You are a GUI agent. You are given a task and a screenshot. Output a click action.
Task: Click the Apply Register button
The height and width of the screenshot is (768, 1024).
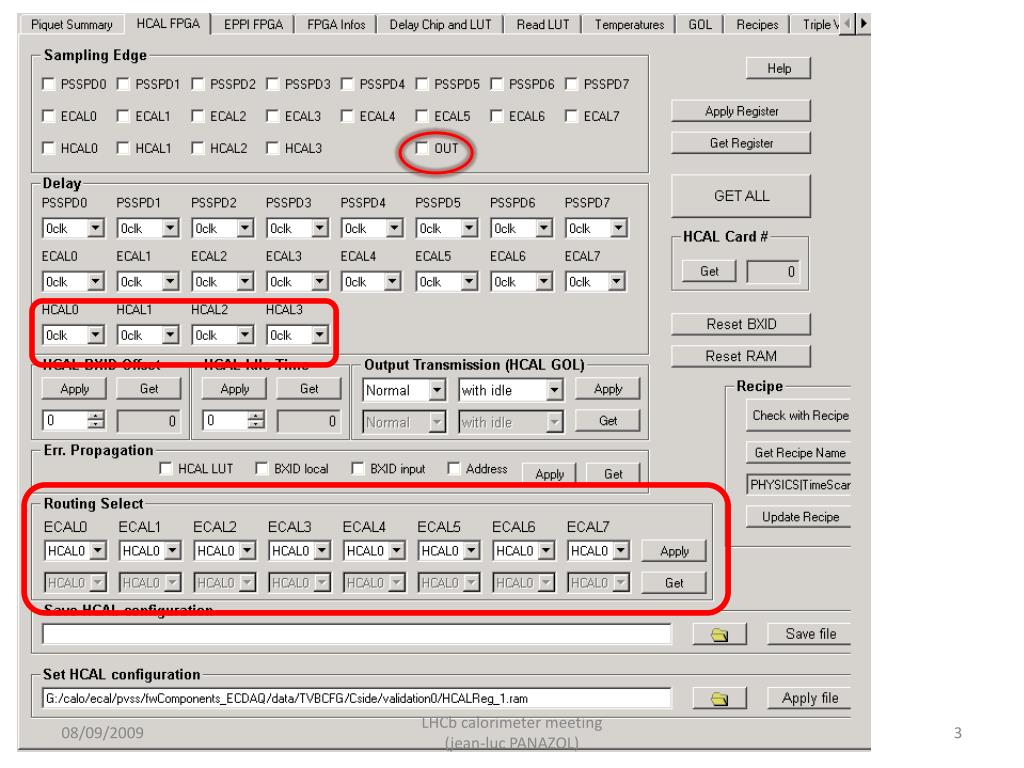click(739, 110)
